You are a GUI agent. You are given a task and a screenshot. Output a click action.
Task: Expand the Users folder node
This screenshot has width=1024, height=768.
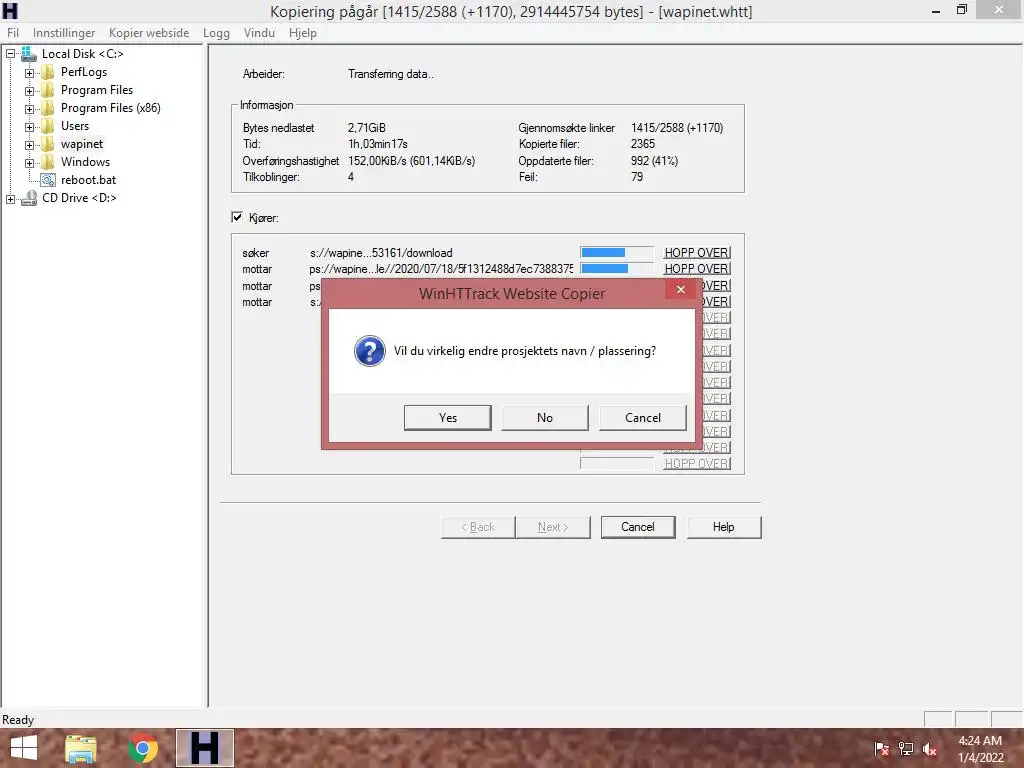click(29, 127)
